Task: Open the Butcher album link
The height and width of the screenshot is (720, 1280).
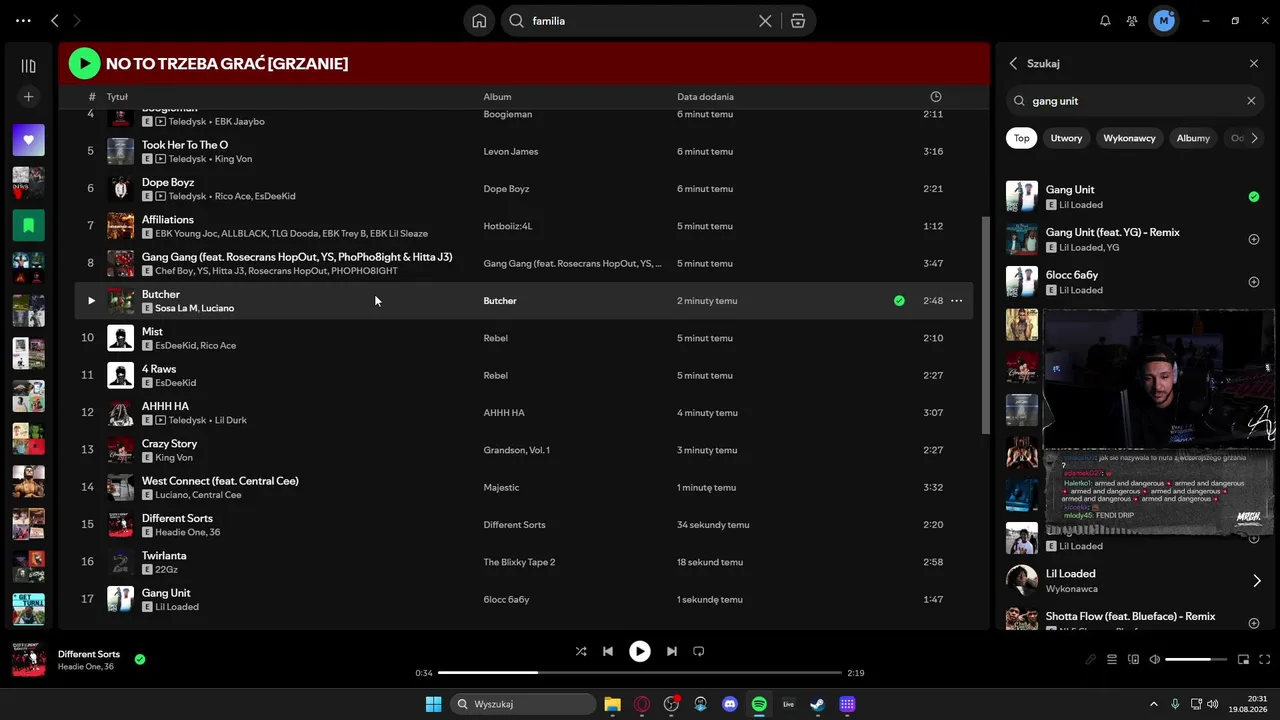Action: [500, 301]
